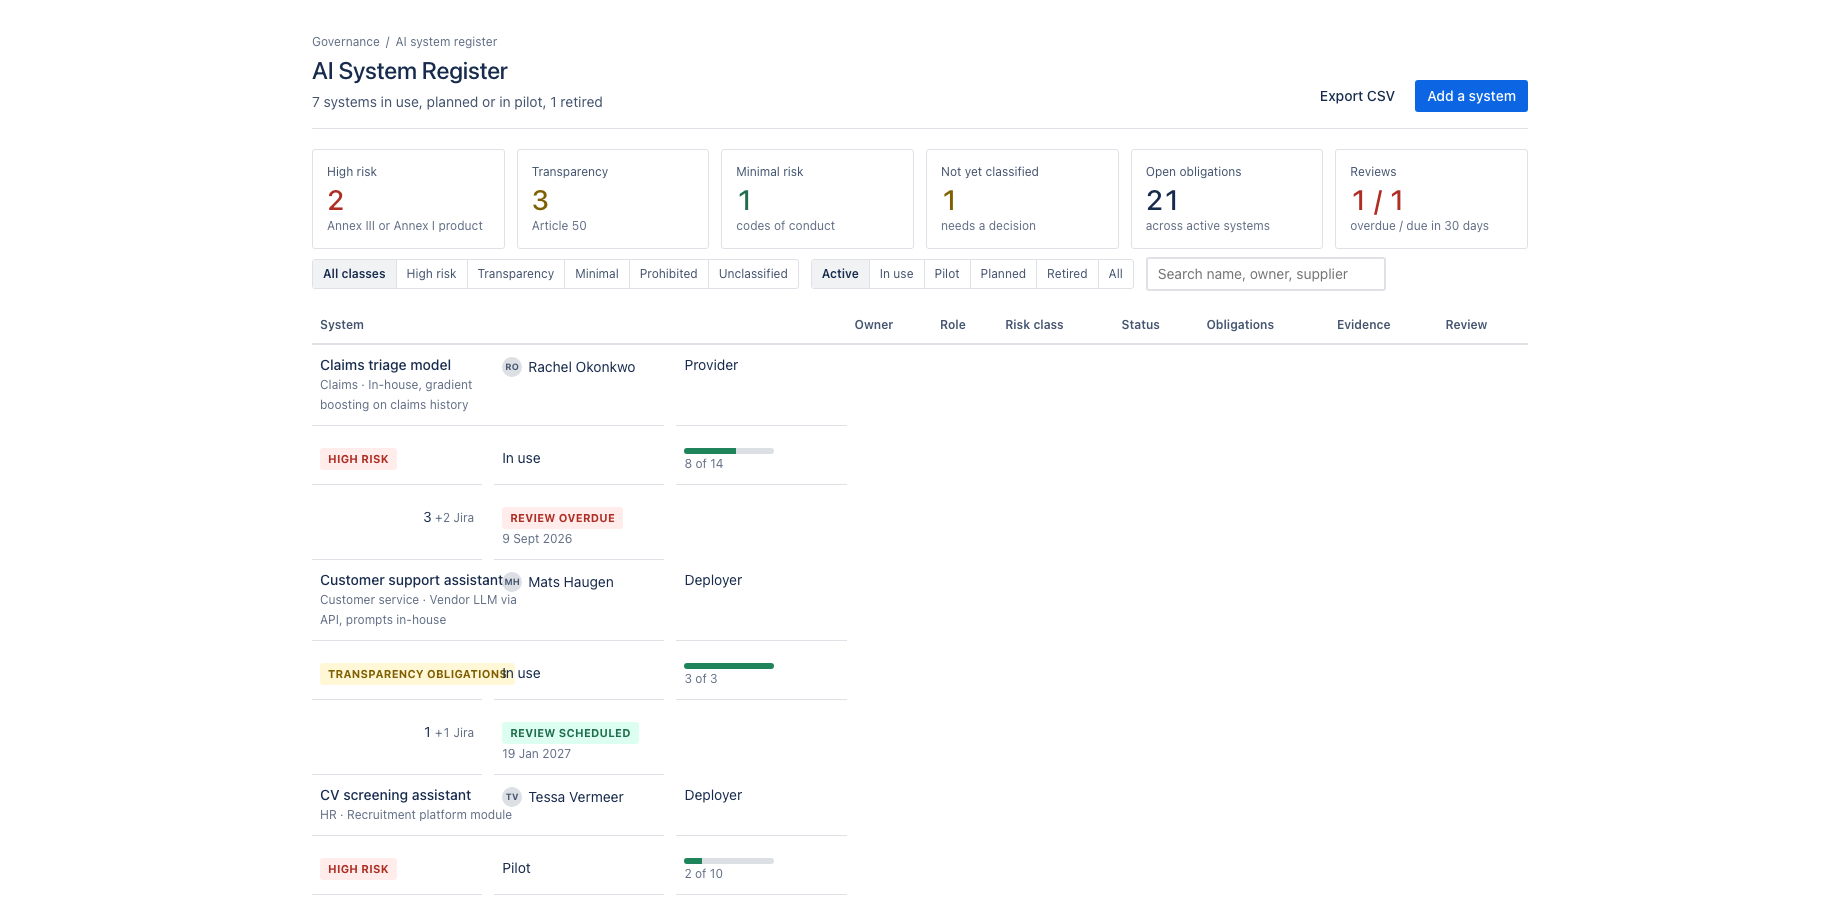
Task: Select the Active status filter
Action: [x=840, y=274]
